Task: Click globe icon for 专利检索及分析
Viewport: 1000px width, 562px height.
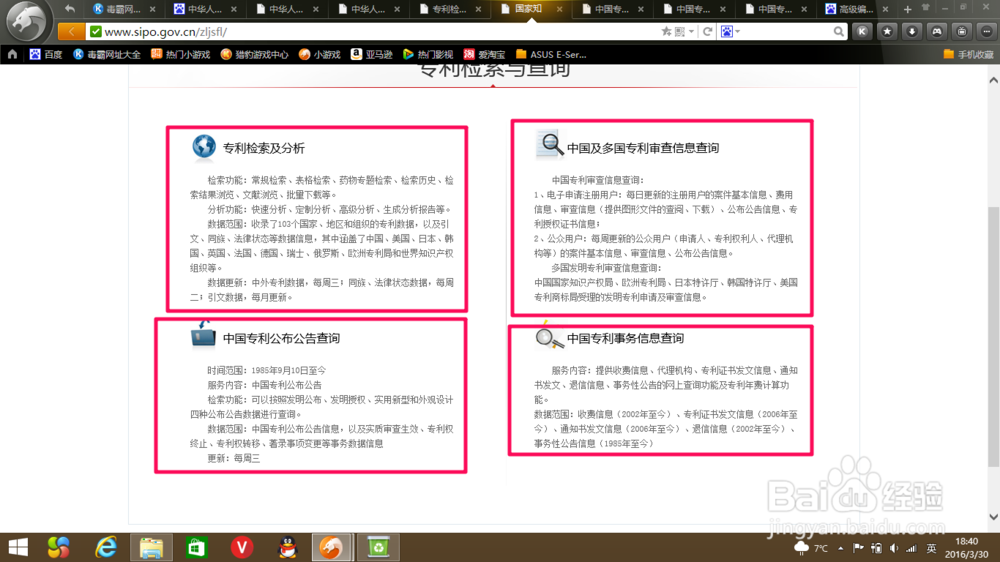Action: point(203,147)
